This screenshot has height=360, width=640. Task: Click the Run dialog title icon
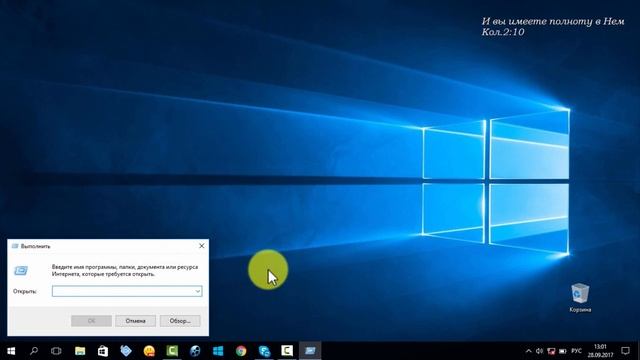16,246
